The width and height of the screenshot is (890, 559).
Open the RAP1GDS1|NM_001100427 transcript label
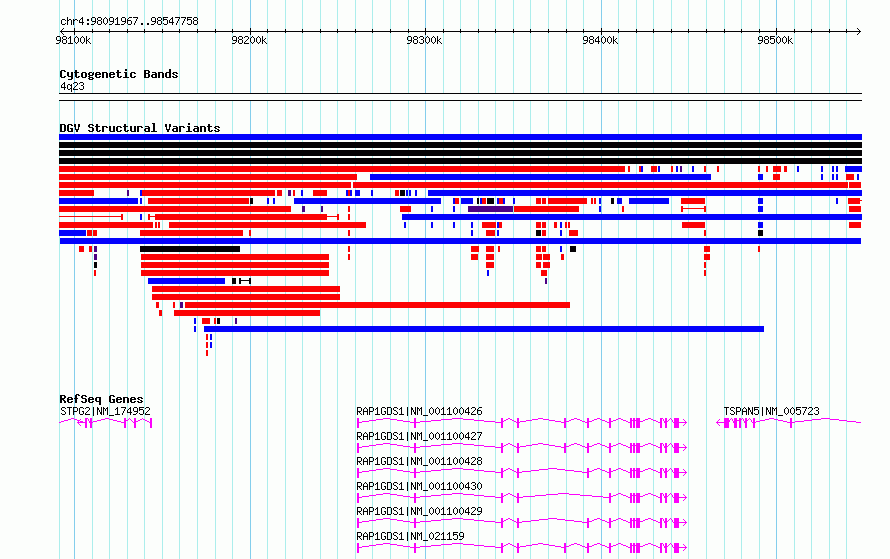pyautogui.click(x=419, y=436)
